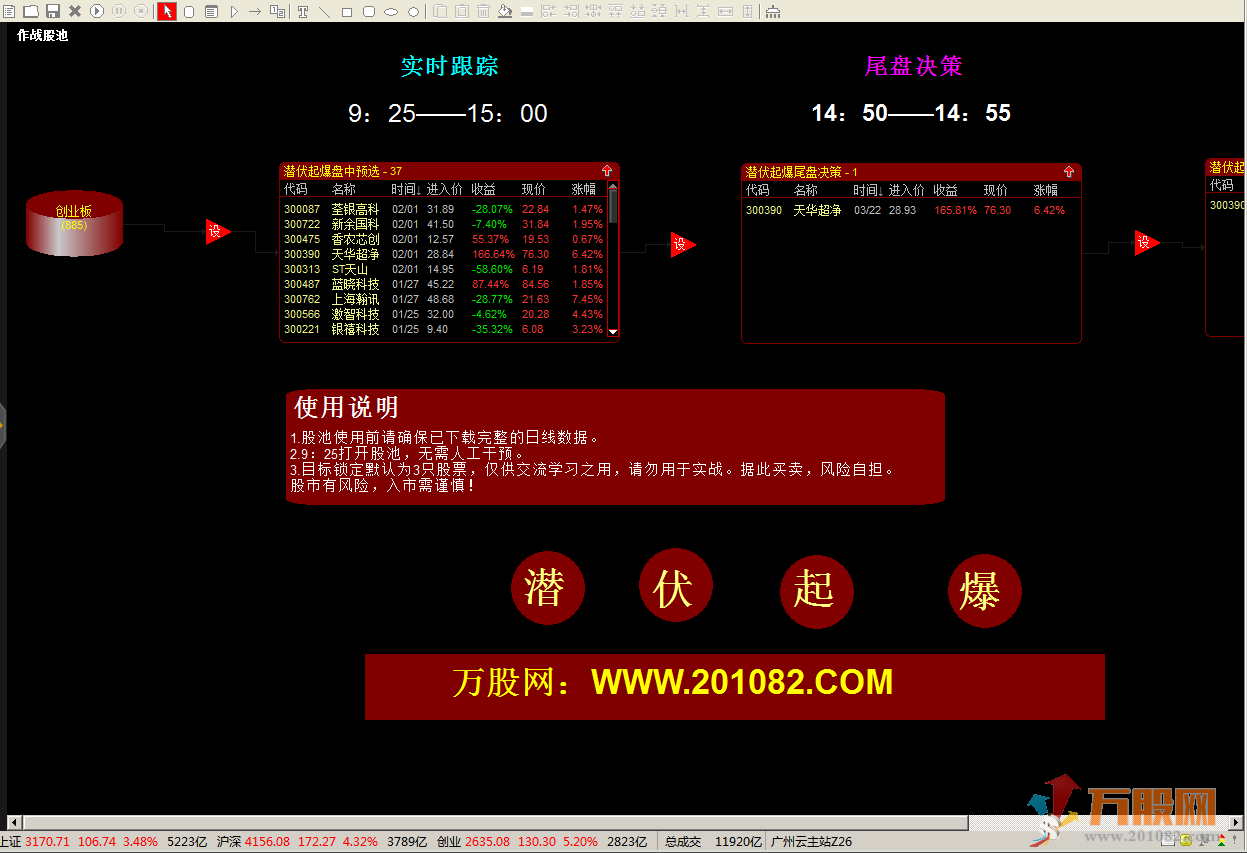Click the align horizontal centers icon
This screenshot has height=853, width=1247.
coord(593,11)
